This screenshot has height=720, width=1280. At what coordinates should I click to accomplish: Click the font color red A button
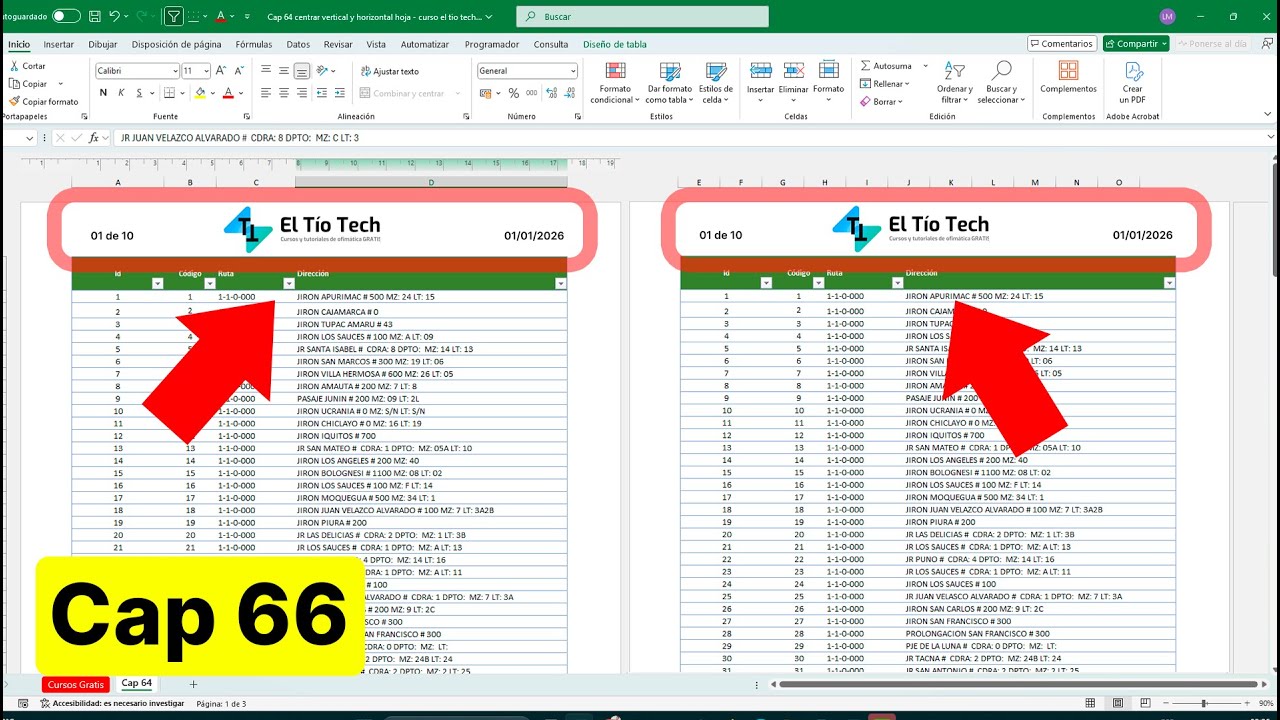pos(228,93)
